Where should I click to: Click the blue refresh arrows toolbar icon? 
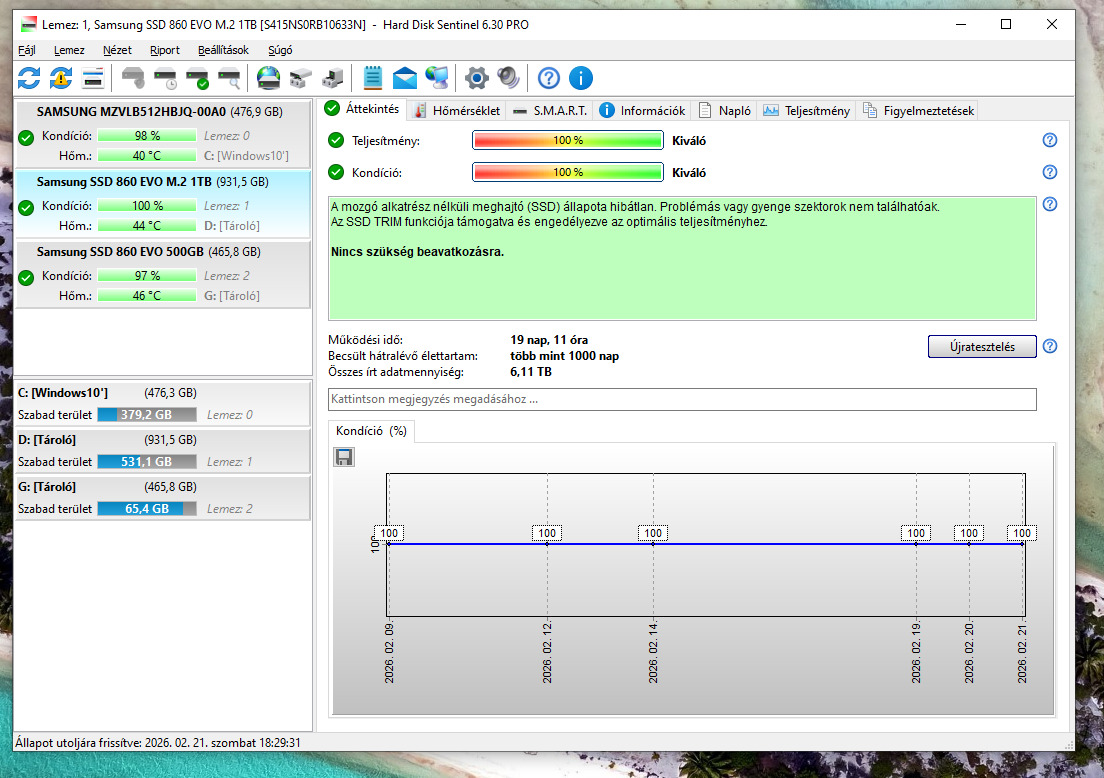tap(29, 78)
